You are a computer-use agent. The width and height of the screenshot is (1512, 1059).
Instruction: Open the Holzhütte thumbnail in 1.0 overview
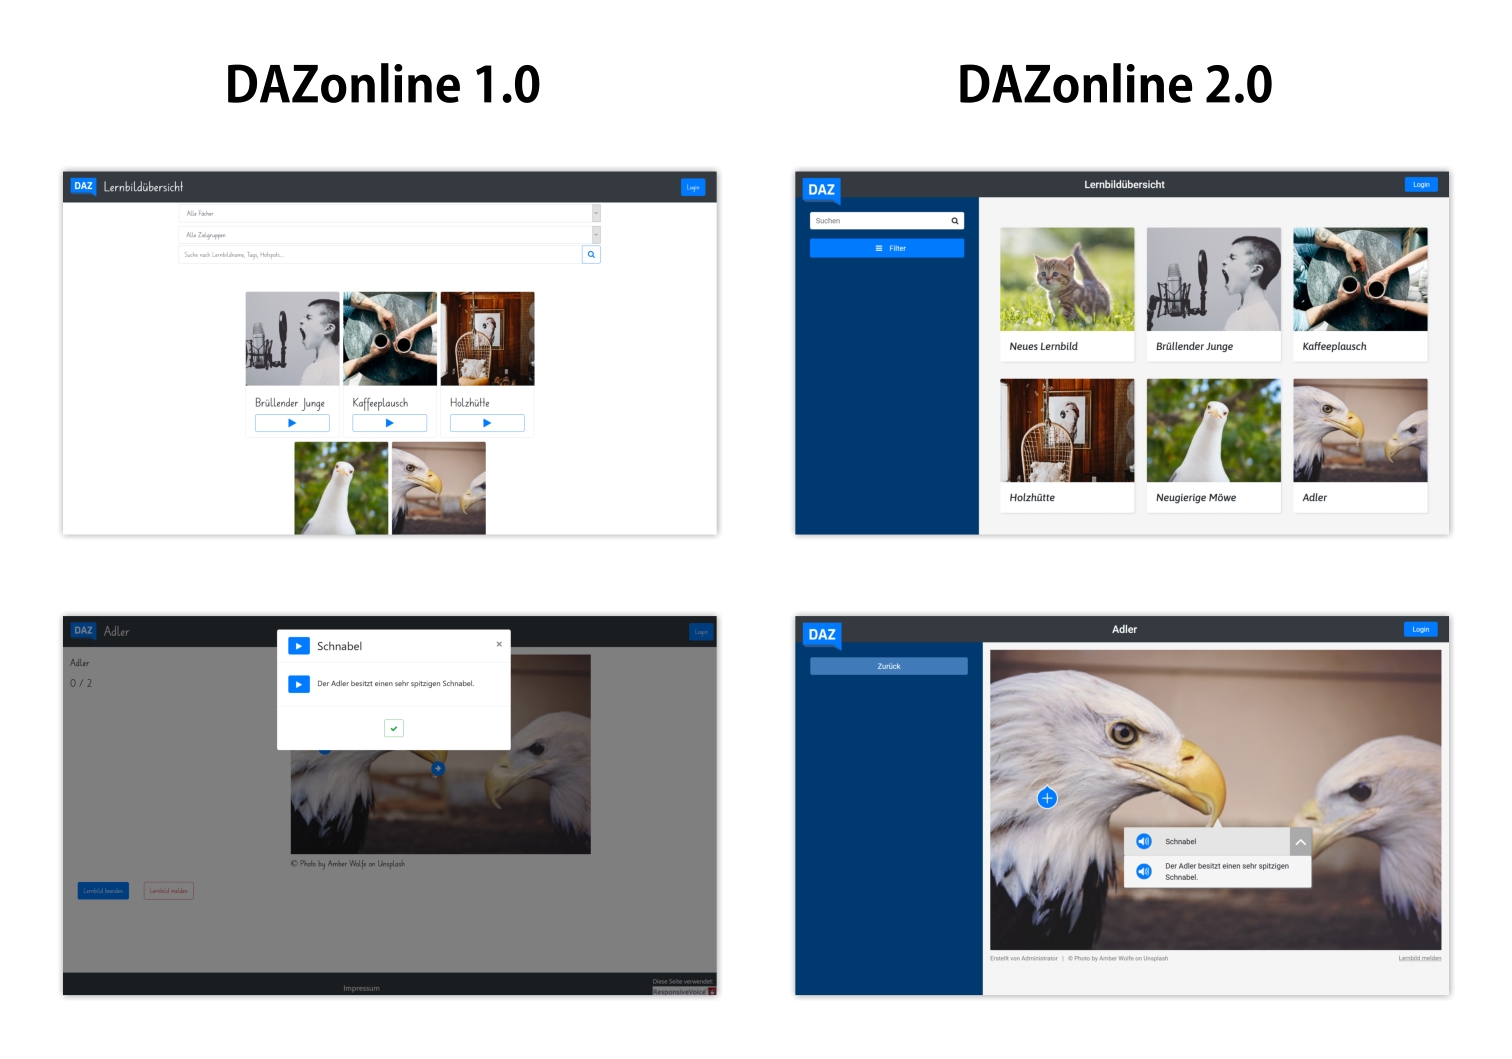(x=488, y=339)
